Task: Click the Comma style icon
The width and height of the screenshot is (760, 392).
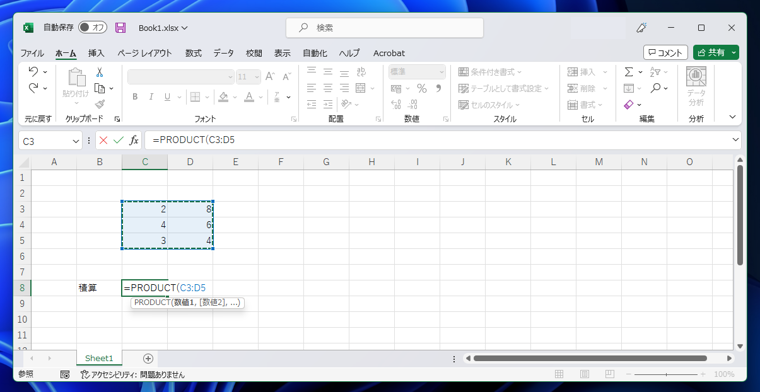Action: tap(439, 88)
